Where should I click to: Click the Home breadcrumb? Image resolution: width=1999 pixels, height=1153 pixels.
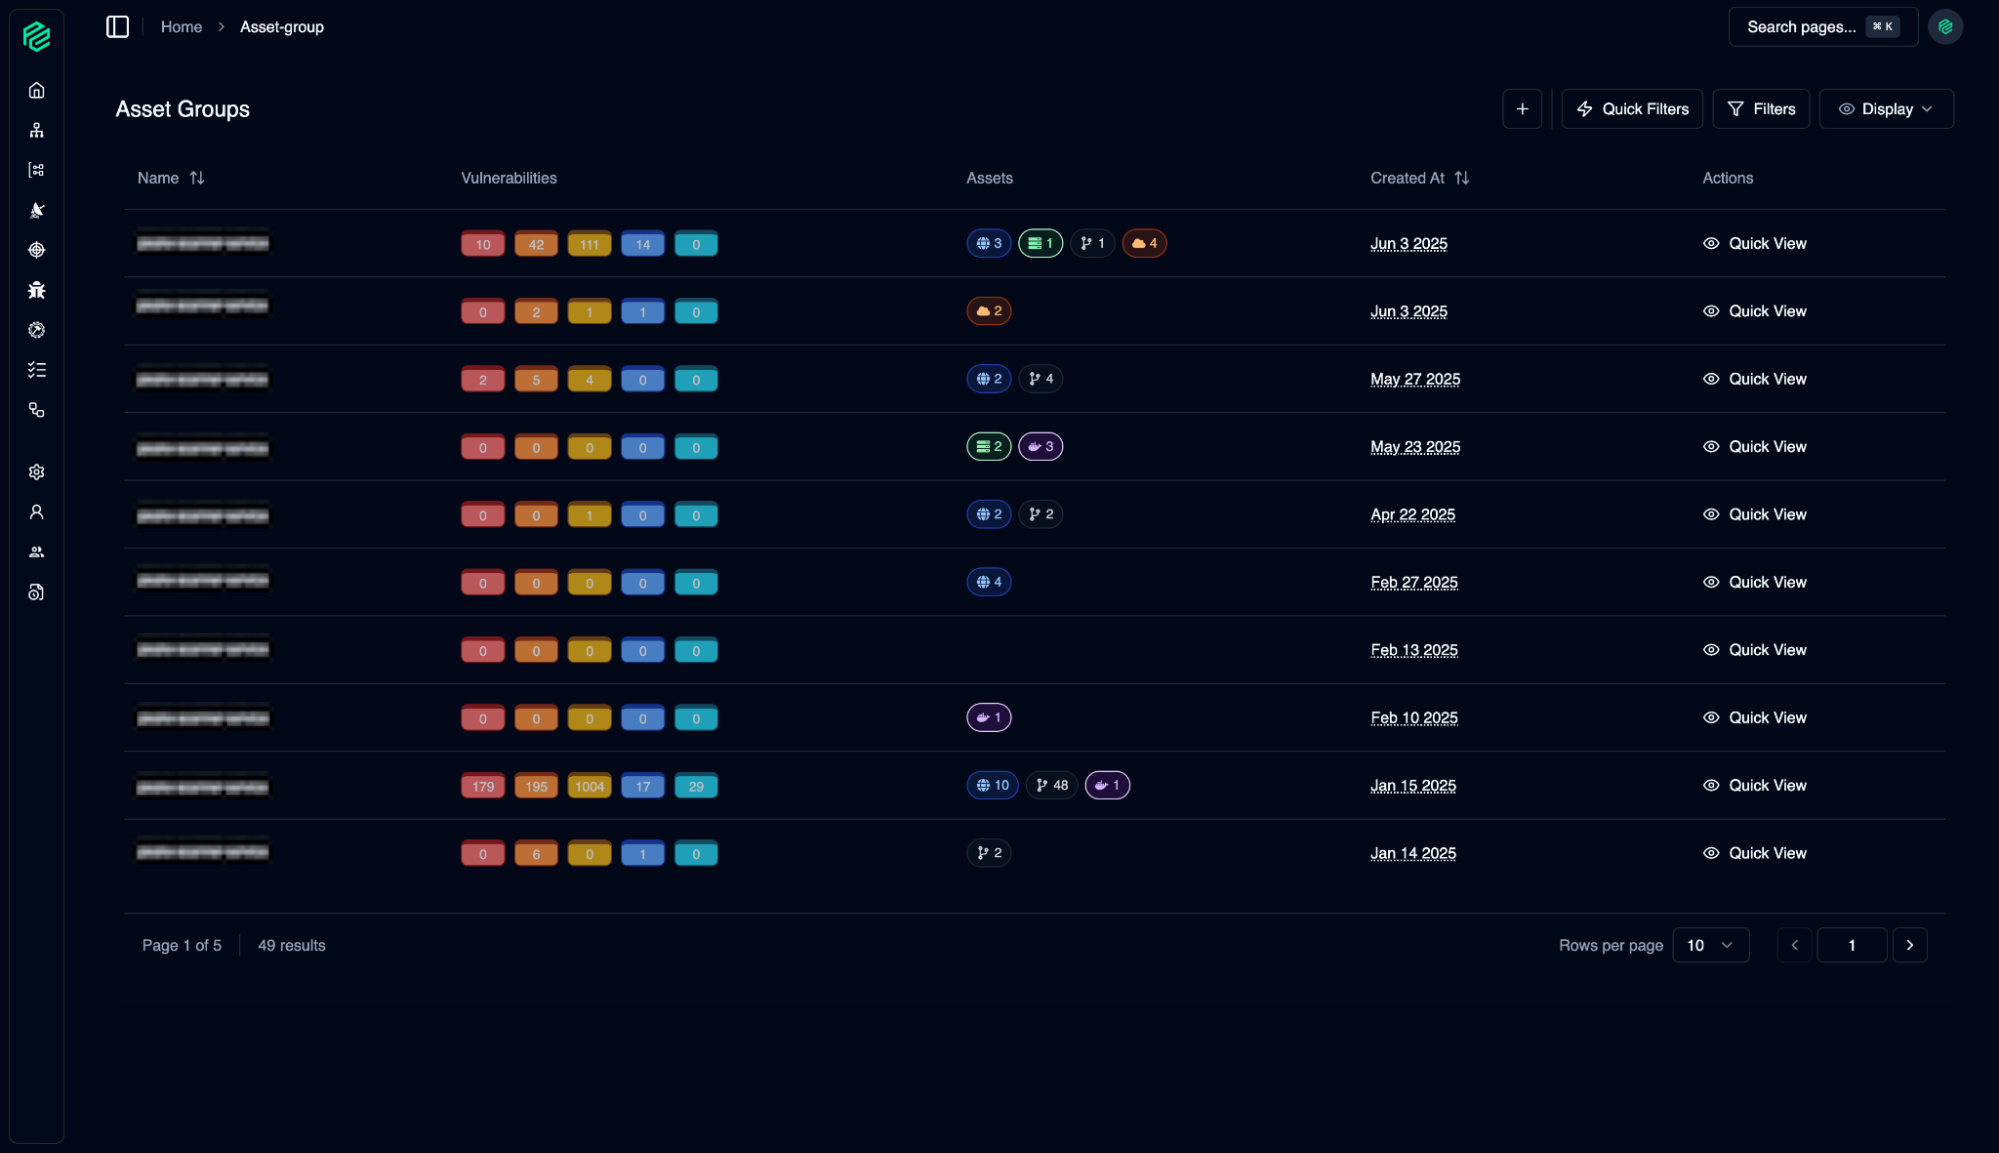tap(181, 27)
